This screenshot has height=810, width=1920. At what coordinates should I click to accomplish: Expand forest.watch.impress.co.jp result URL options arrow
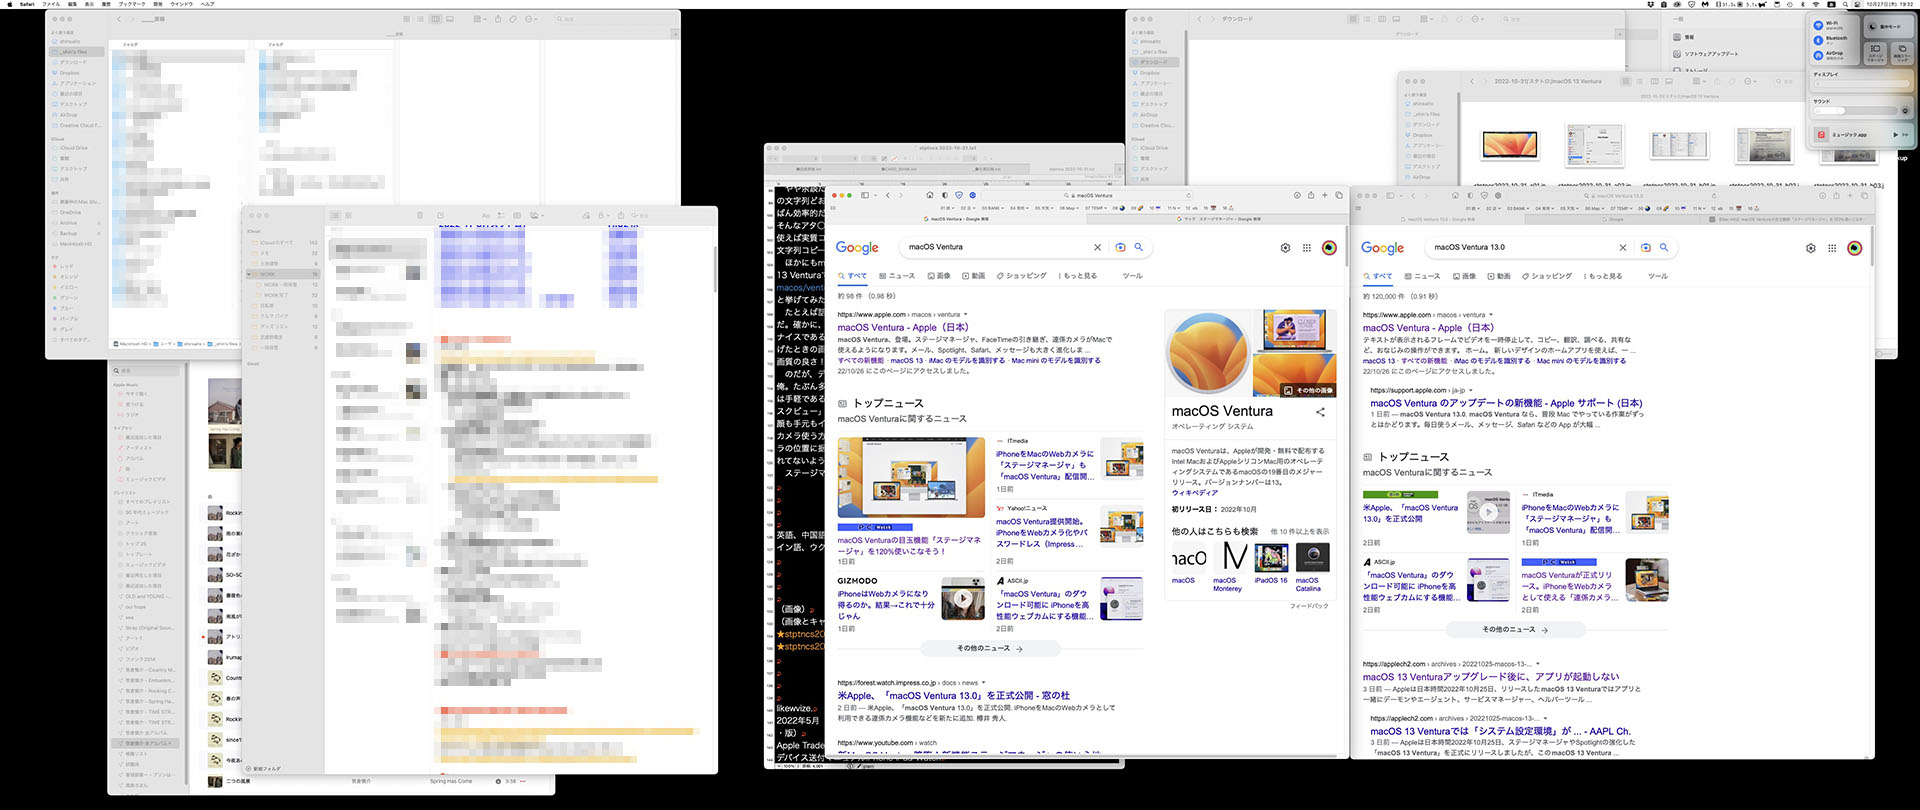pos(984,683)
